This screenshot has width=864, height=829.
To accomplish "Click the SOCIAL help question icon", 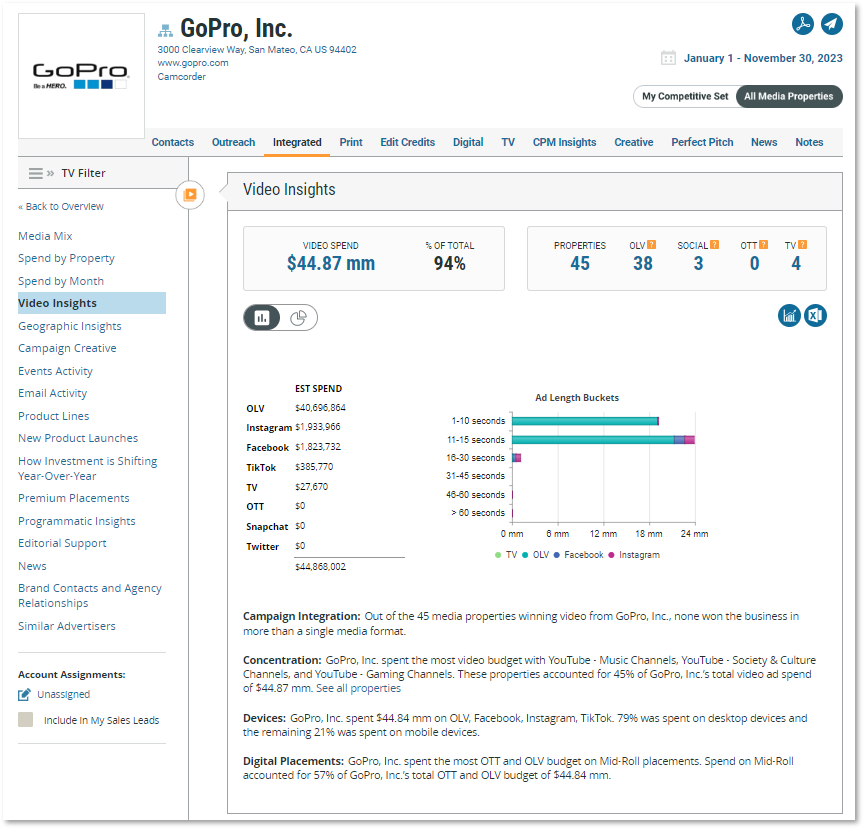I will 715,245.
